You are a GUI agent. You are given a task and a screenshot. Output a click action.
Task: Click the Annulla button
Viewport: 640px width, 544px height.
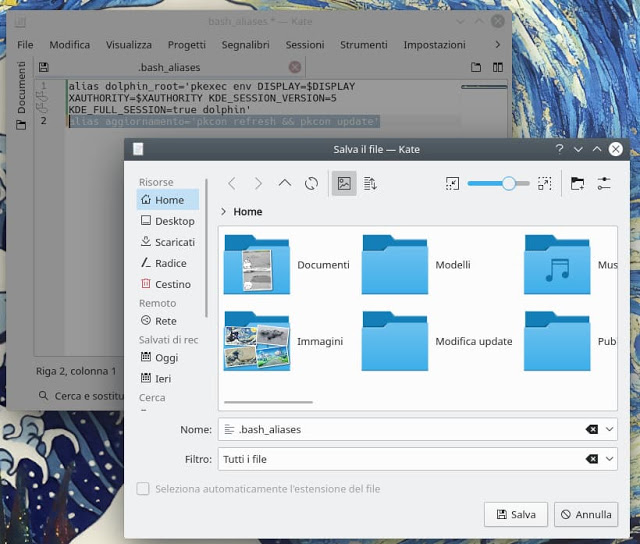coord(586,514)
